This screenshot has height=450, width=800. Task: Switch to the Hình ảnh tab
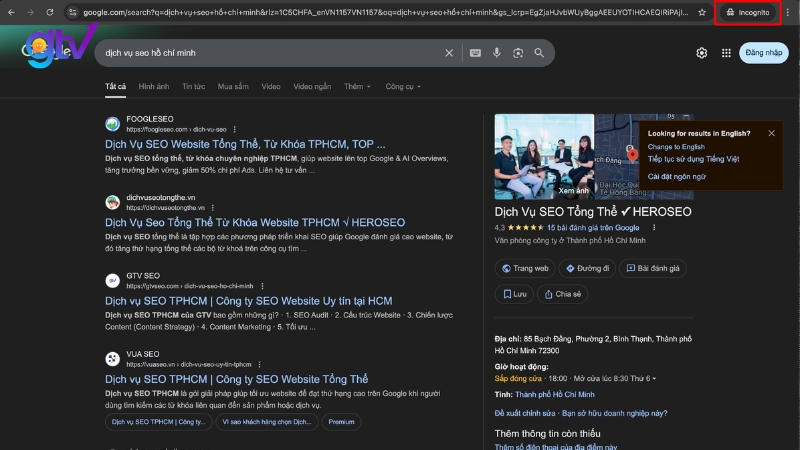pyautogui.click(x=154, y=87)
